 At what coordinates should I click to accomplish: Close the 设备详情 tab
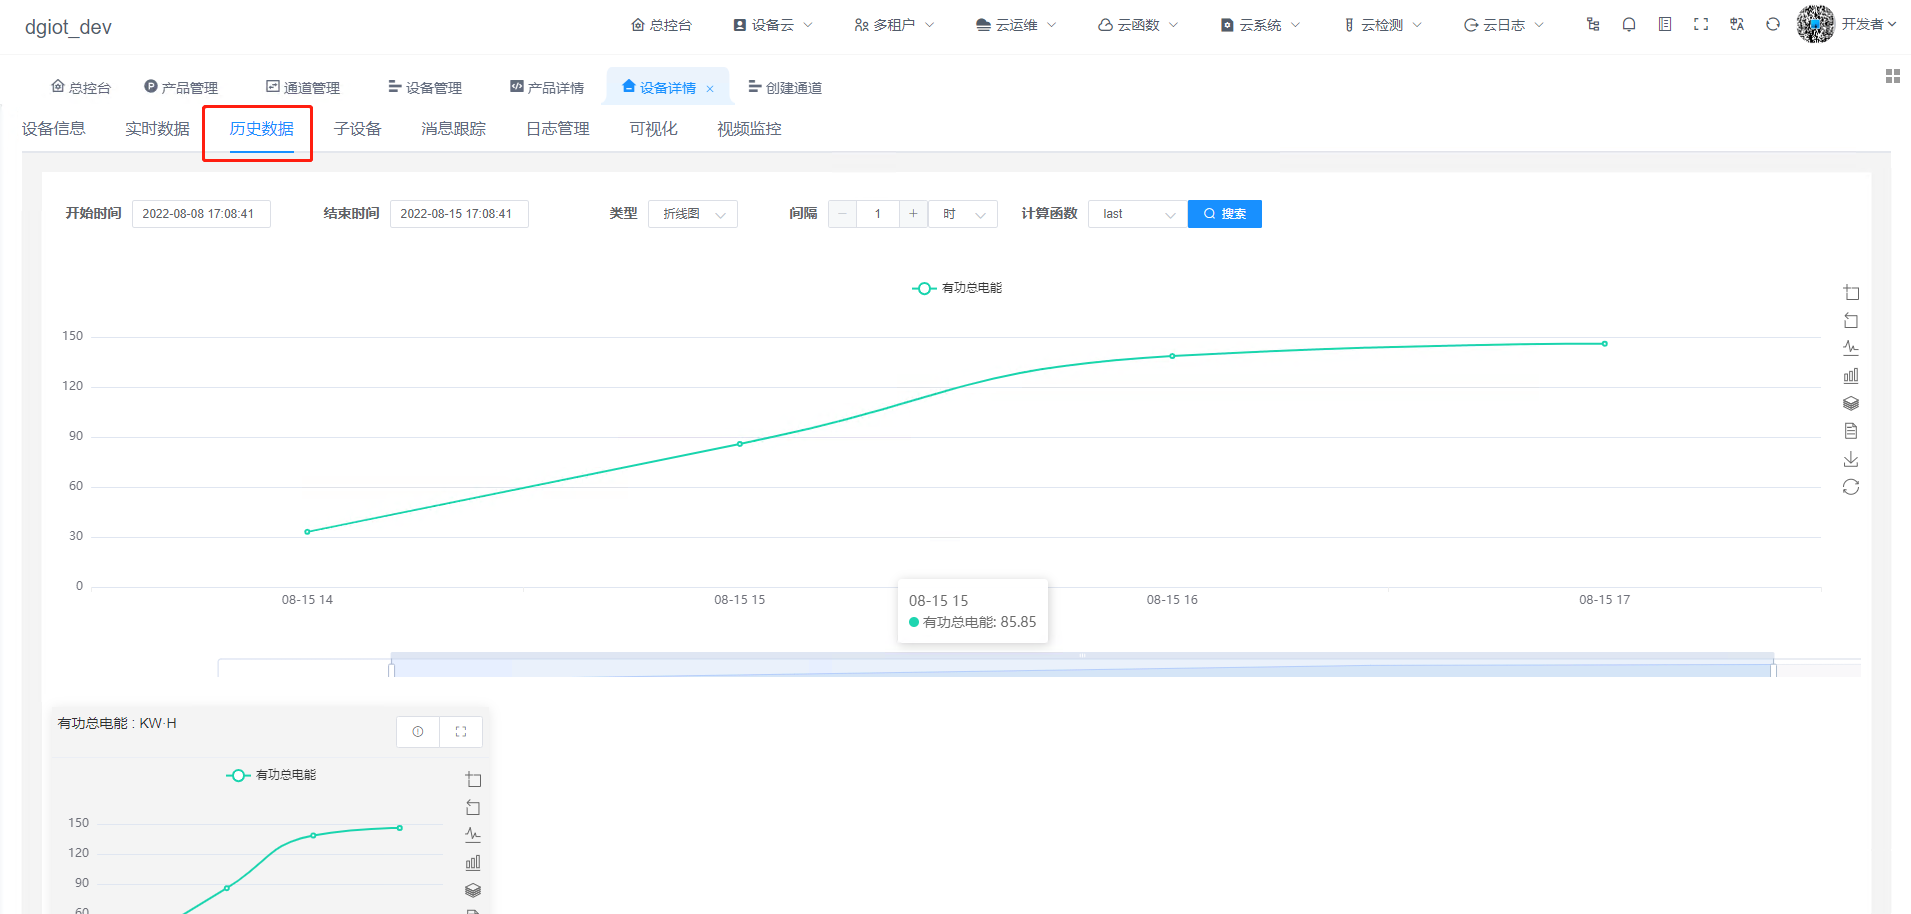pyautogui.click(x=710, y=89)
